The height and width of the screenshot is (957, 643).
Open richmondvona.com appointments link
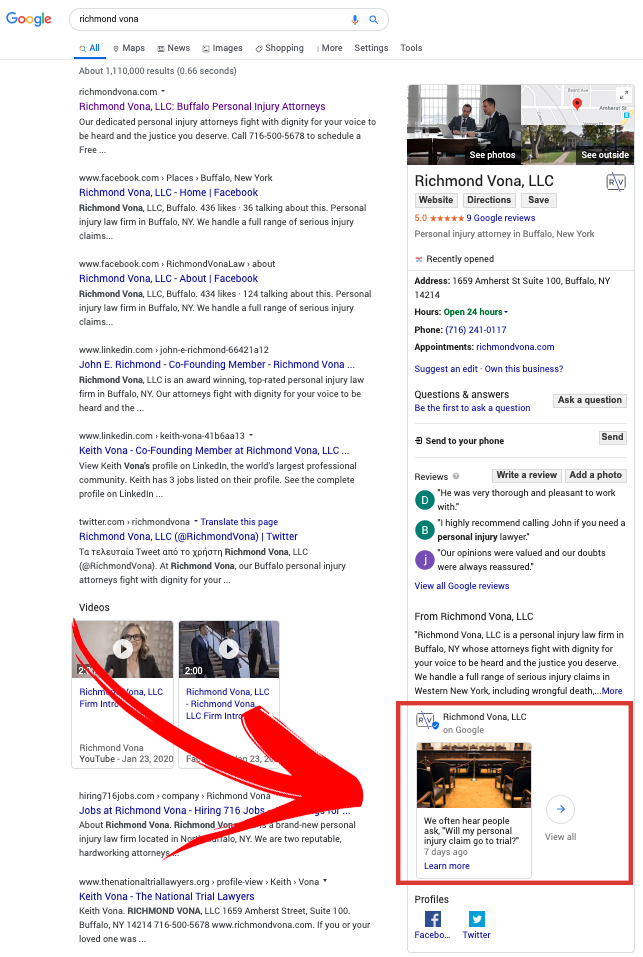pos(515,347)
